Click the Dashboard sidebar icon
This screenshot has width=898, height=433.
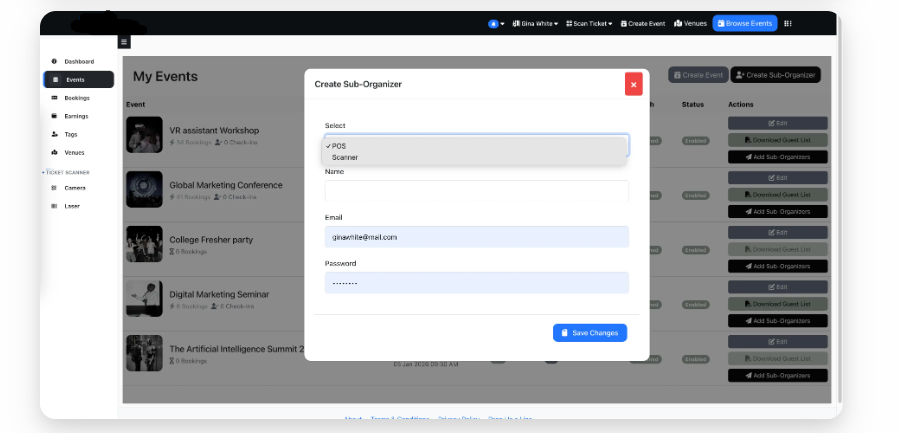point(54,62)
